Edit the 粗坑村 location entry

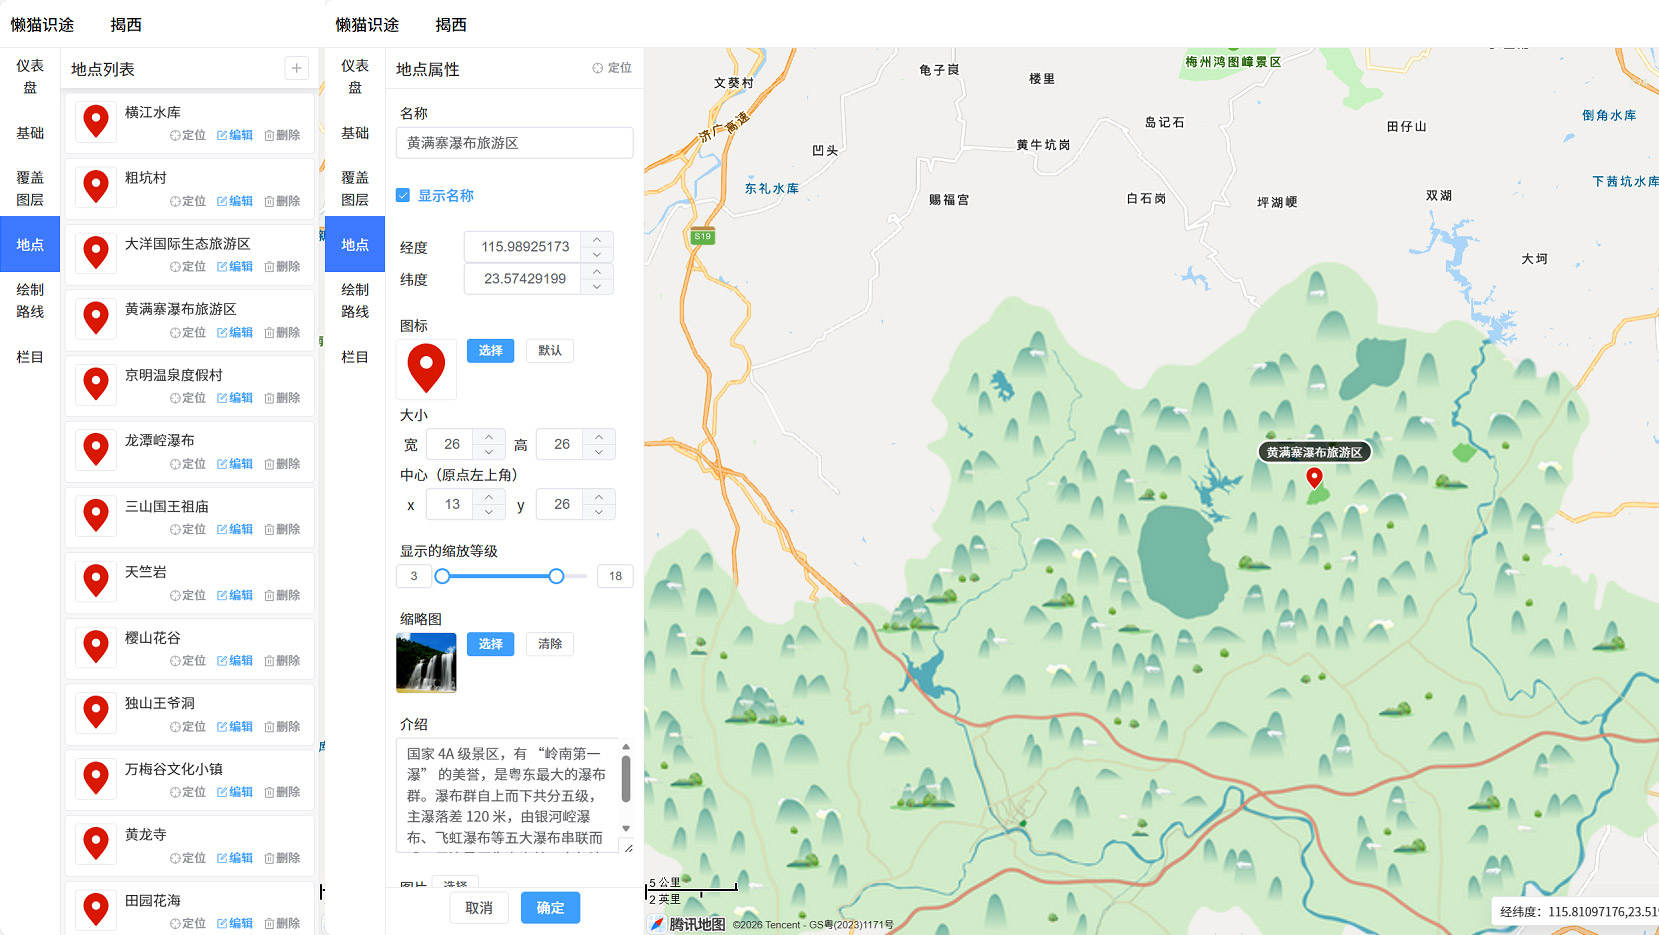[235, 201]
